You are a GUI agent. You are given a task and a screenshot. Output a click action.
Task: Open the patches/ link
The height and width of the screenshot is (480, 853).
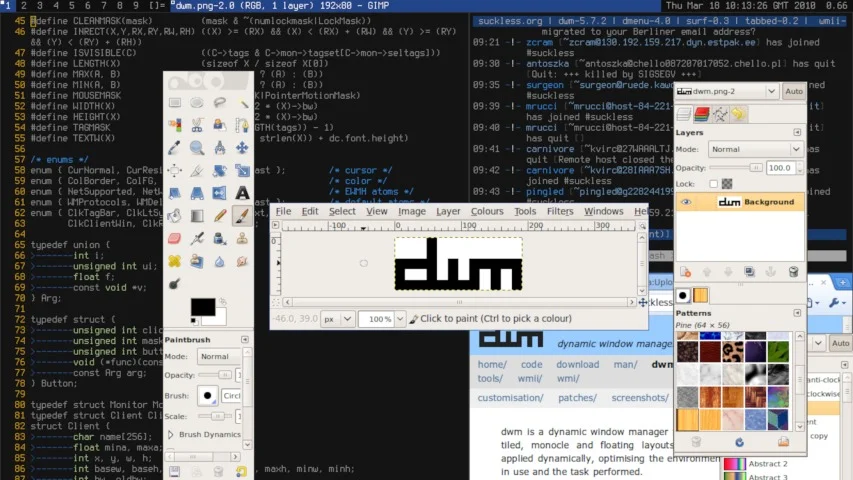coord(577,398)
